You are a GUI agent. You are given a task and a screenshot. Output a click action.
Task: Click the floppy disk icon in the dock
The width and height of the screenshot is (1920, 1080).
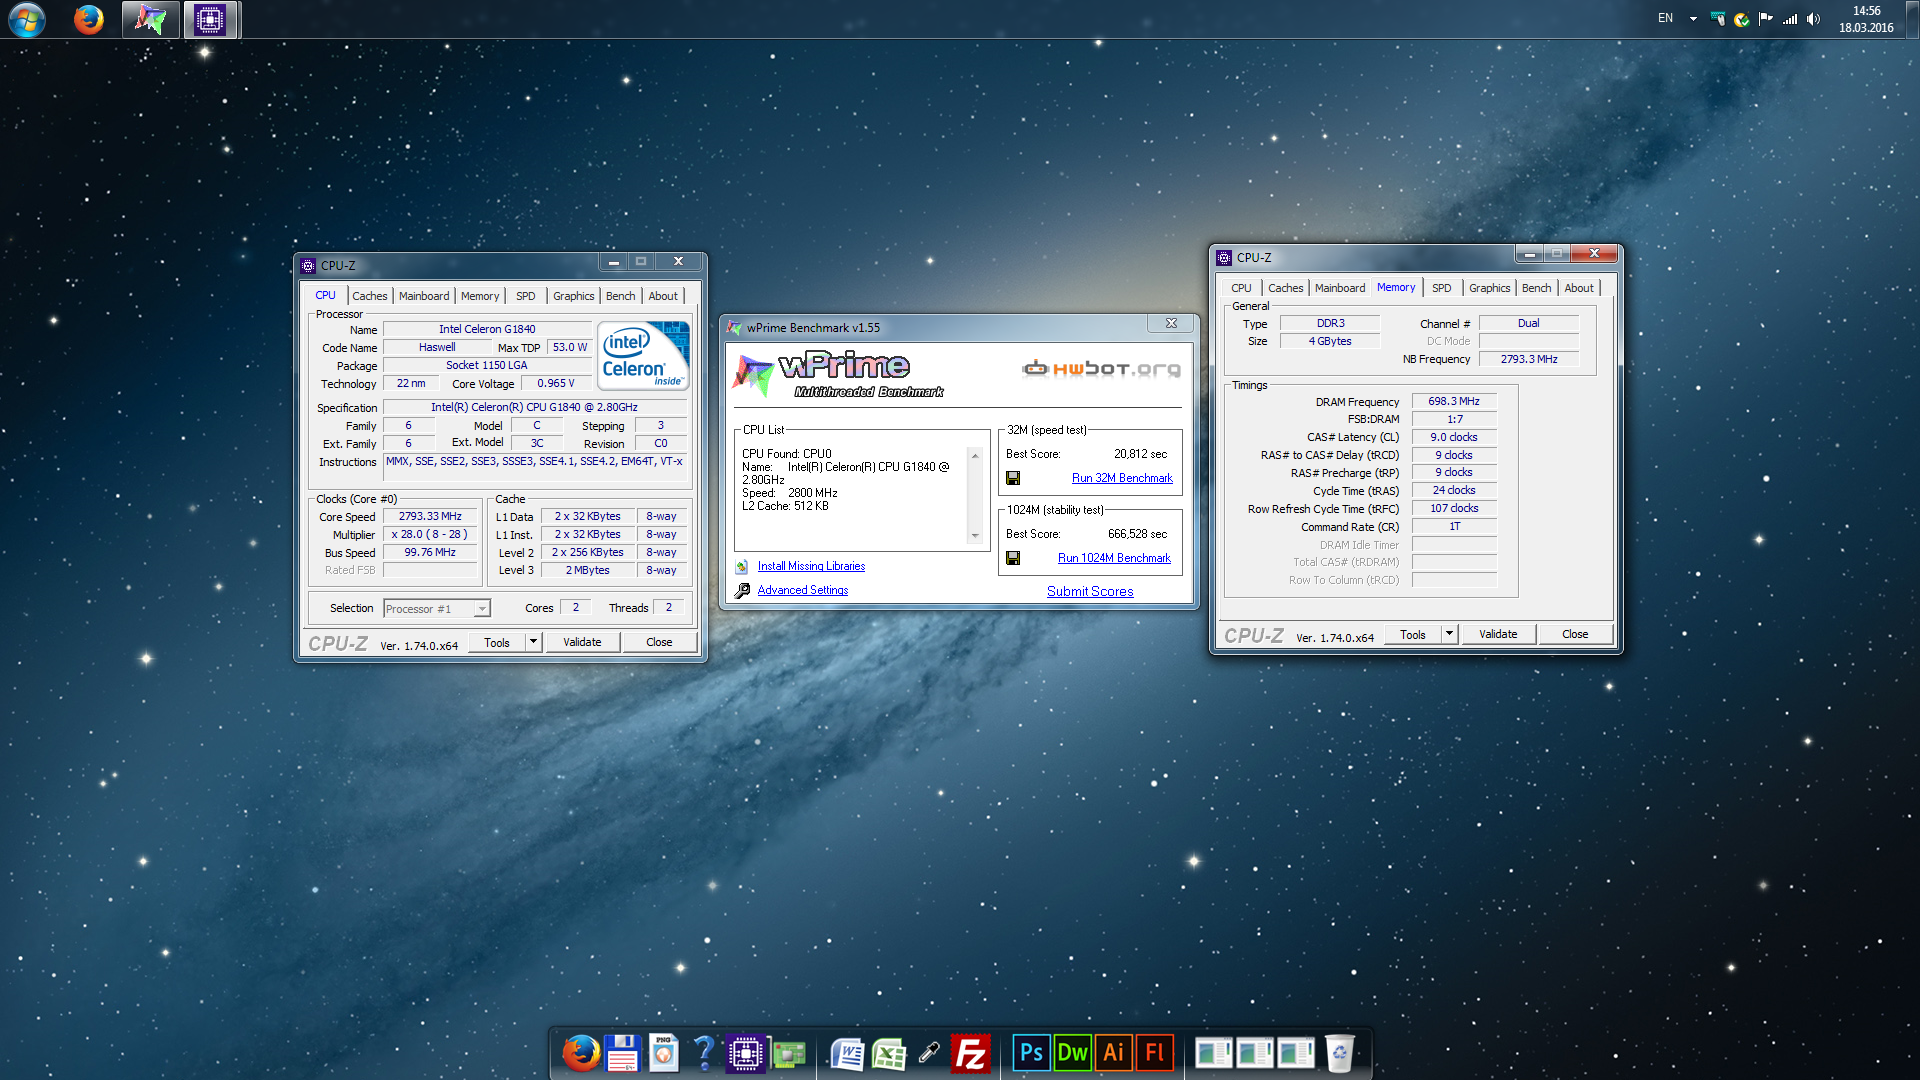pyautogui.click(x=622, y=1053)
